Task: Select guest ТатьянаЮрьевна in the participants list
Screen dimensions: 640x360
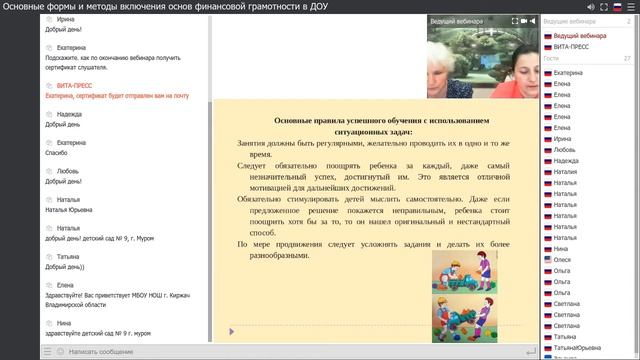Action: pyautogui.click(x=577, y=348)
